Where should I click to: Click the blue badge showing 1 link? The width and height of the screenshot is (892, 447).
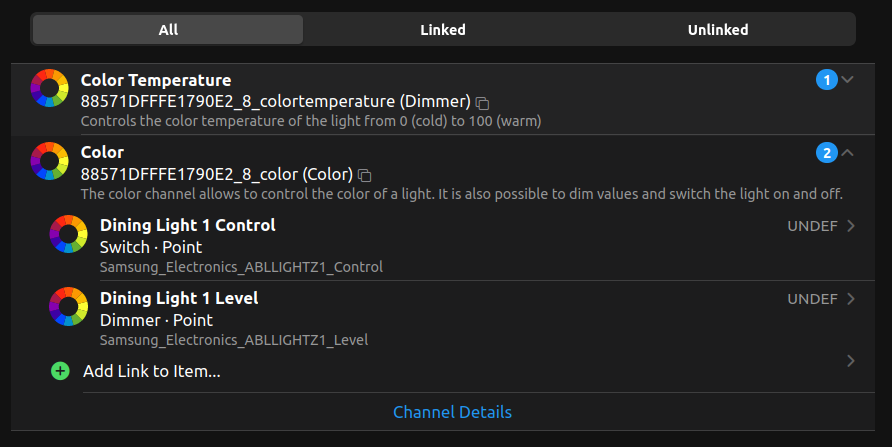826,80
